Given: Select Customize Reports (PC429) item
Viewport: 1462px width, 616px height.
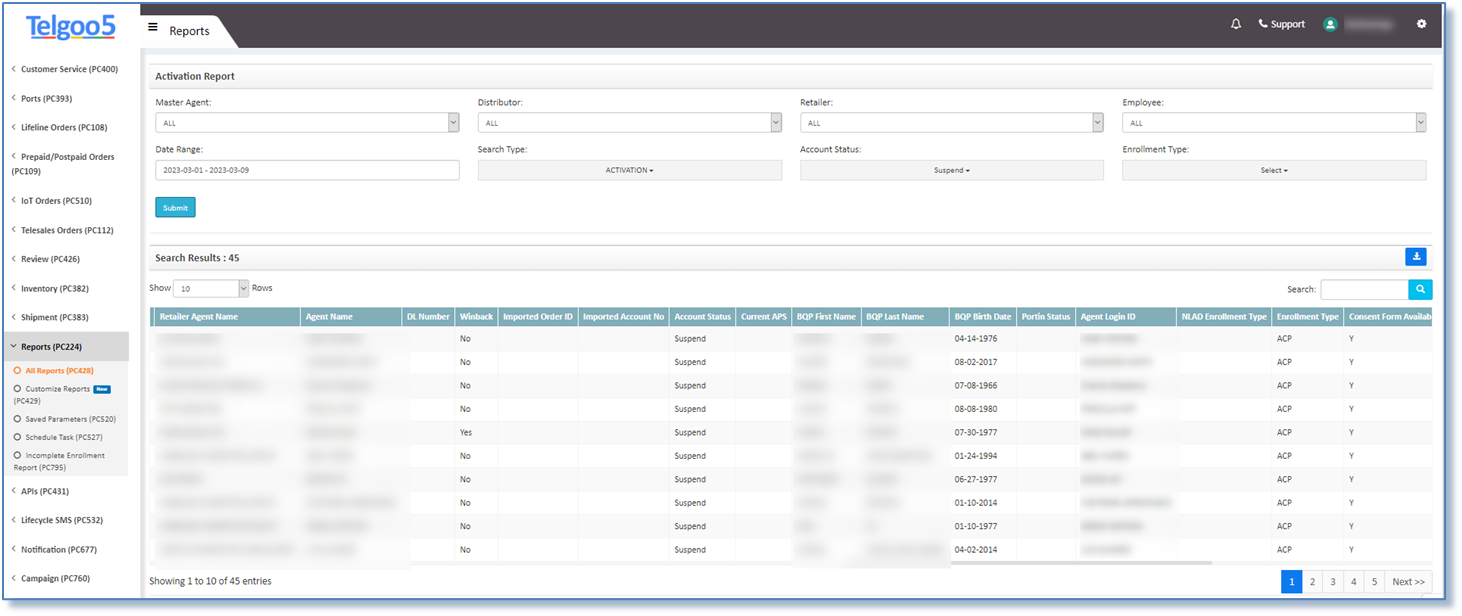Looking at the screenshot, I should pos(62,394).
